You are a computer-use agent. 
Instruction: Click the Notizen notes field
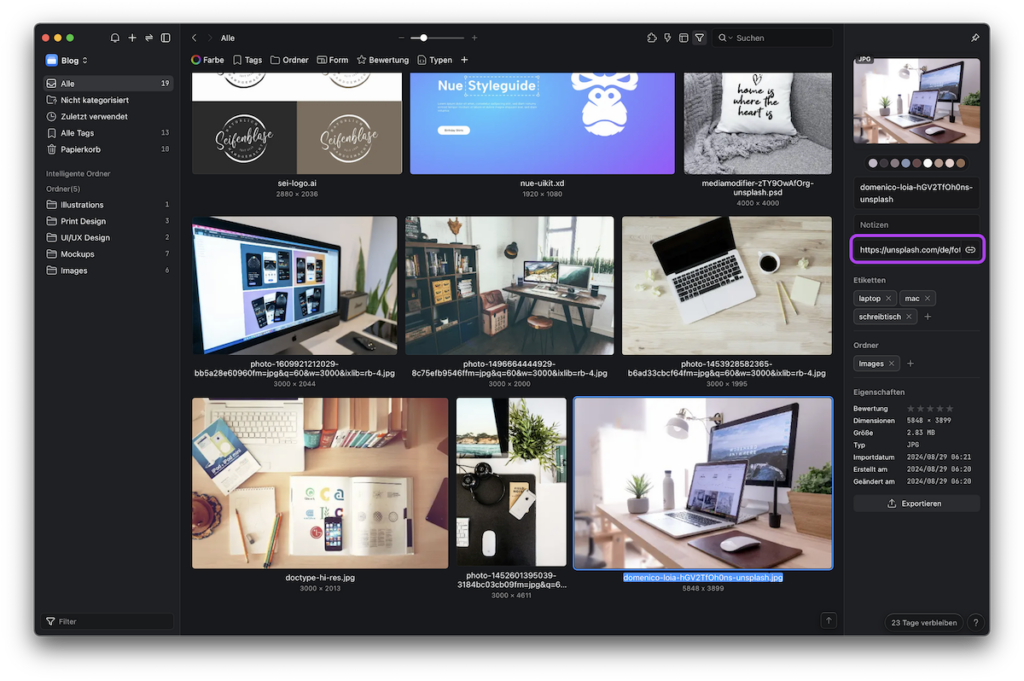click(x=916, y=225)
